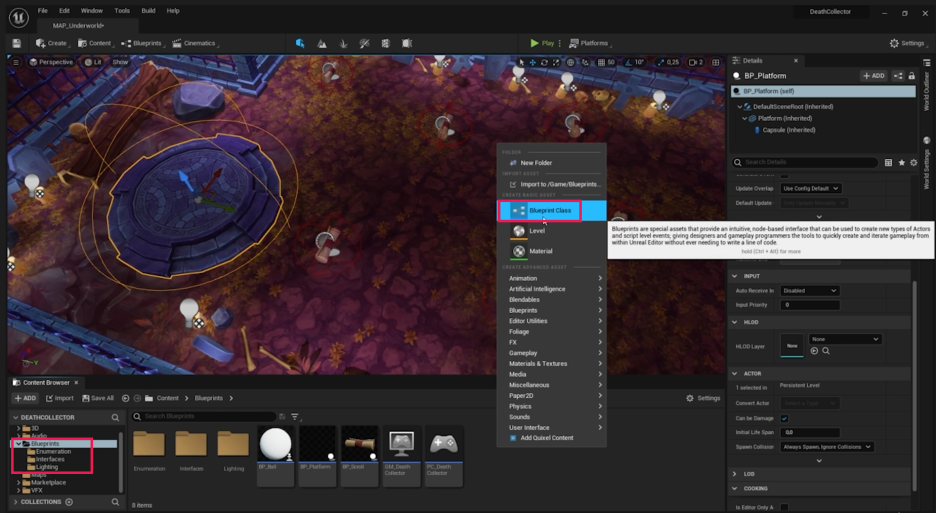Click the Content Browser filter icon
The width and height of the screenshot is (936, 513).
pyautogui.click(x=294, y=417)
